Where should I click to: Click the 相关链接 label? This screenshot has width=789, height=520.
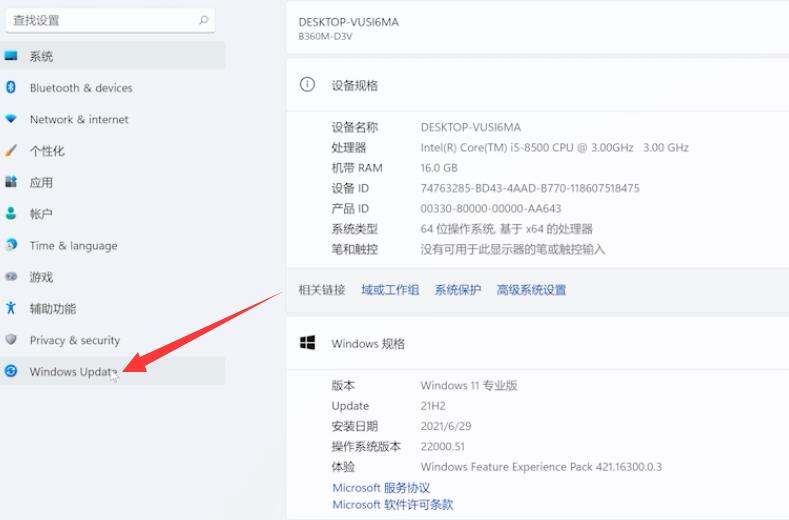coord(322,290)
